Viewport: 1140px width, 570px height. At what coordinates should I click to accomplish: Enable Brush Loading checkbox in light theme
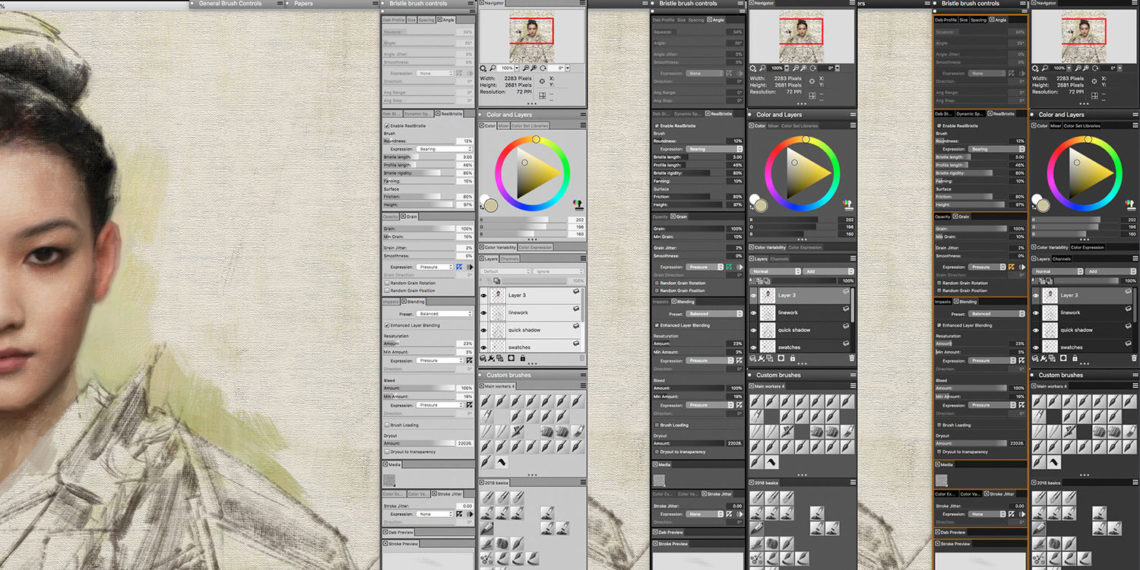pos(387,425)
